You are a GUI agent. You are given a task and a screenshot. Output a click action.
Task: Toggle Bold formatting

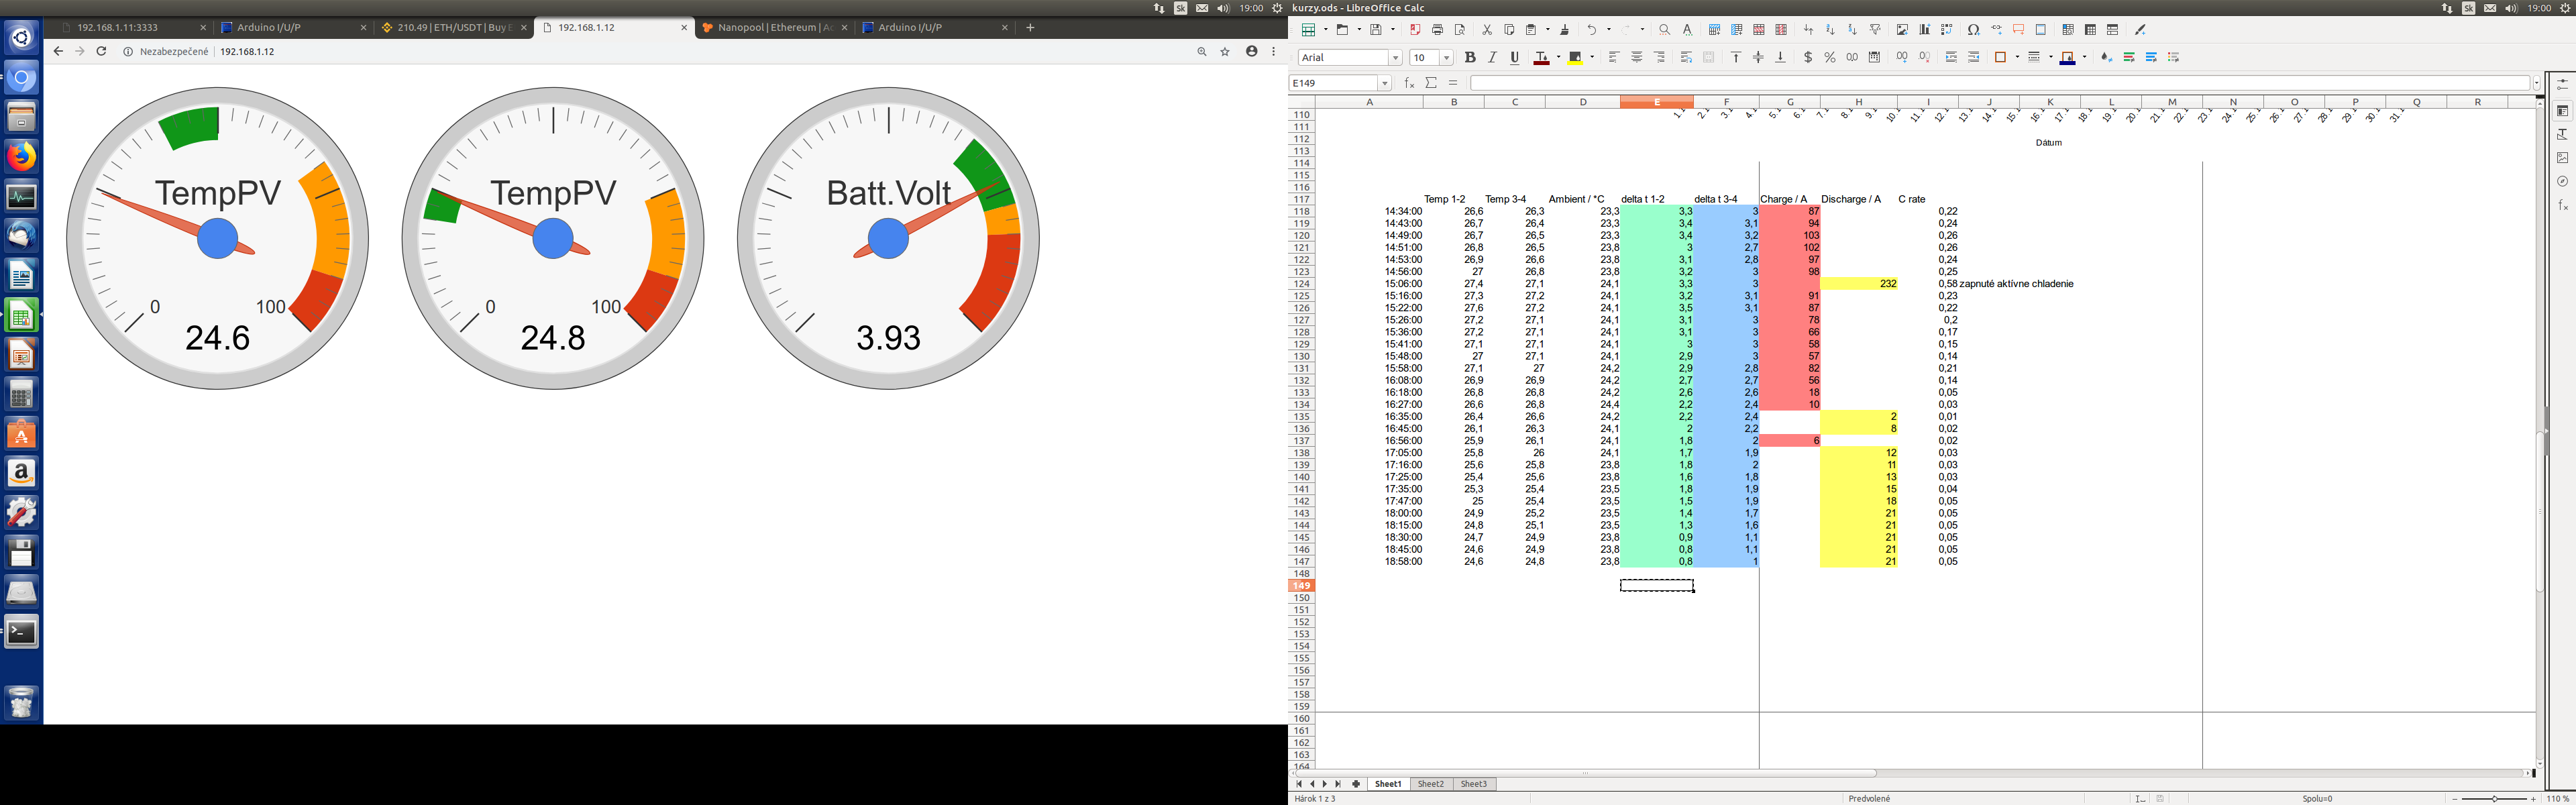pyautogui.click(x=1469, y=58)
